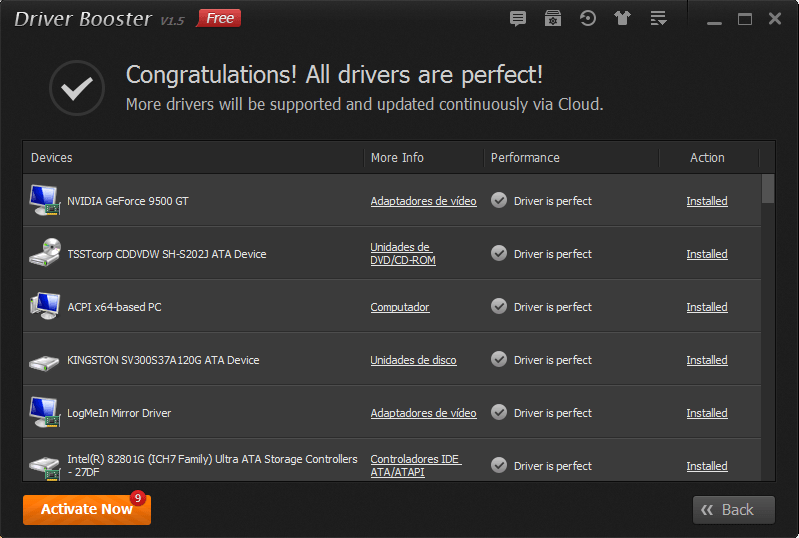
Task: Maximize the Driver Booster window
Action: [744, 19]
